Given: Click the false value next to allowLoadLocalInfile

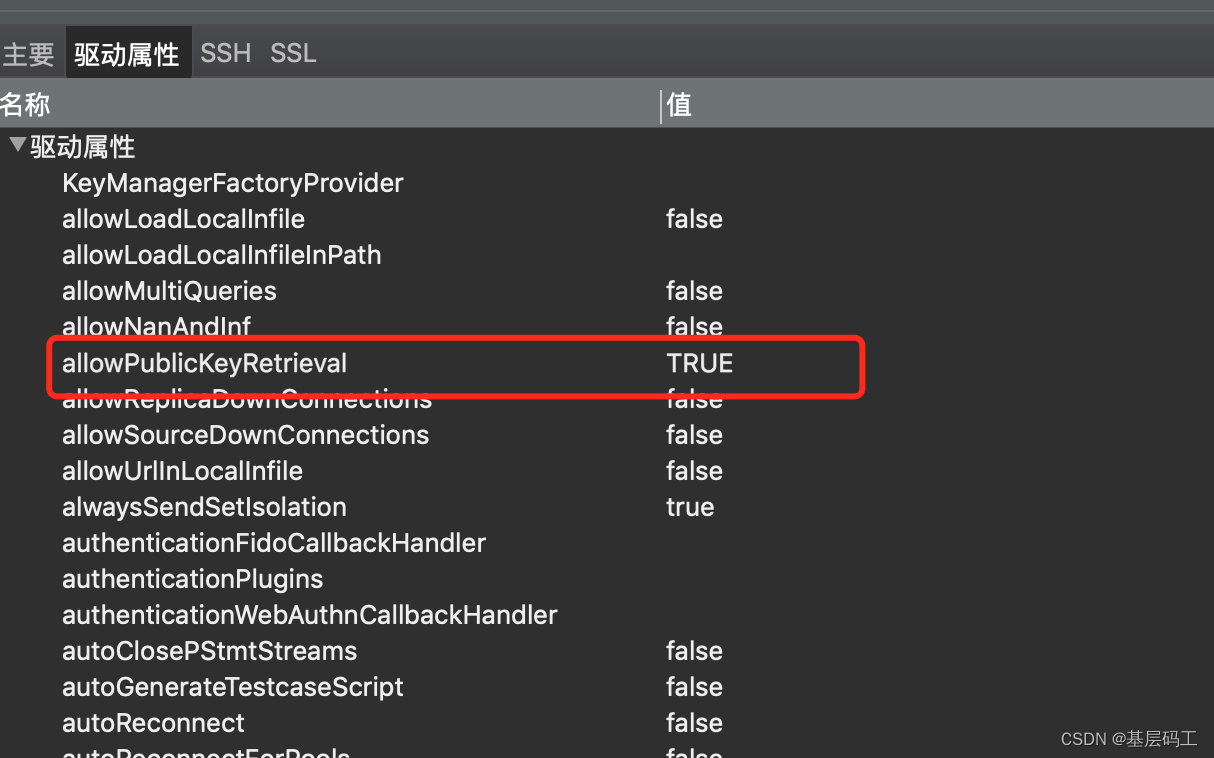Looking at the screenshot, I should (x=694, y=219).
